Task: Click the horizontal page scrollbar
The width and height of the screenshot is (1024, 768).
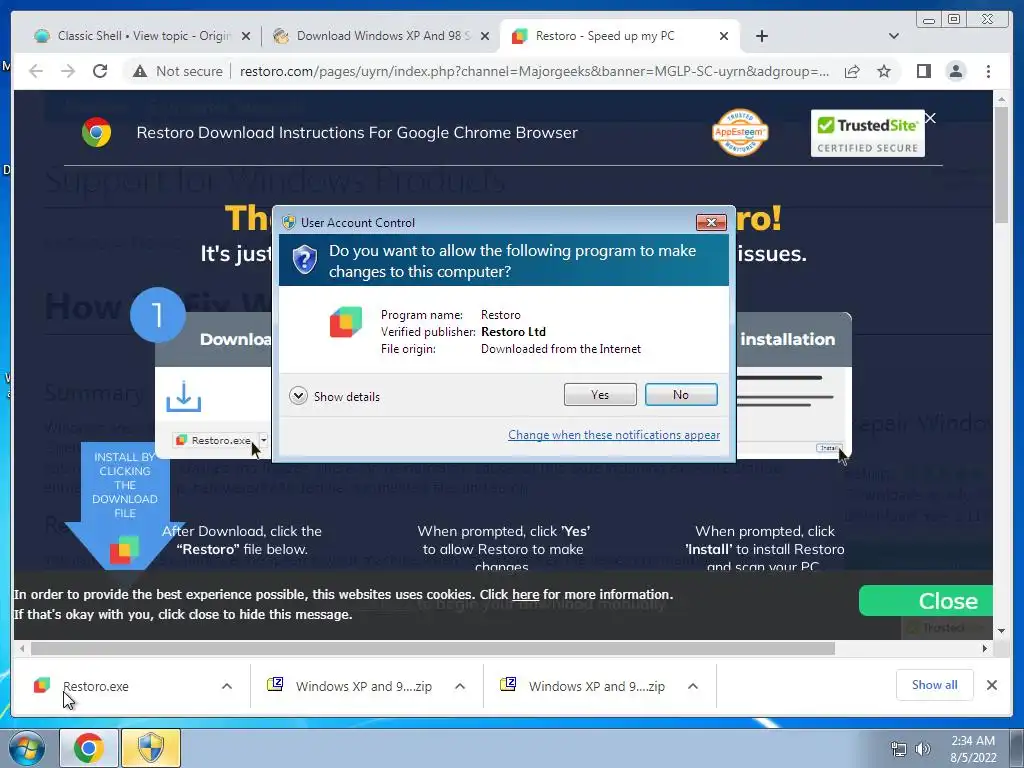Action: point(432,648)
